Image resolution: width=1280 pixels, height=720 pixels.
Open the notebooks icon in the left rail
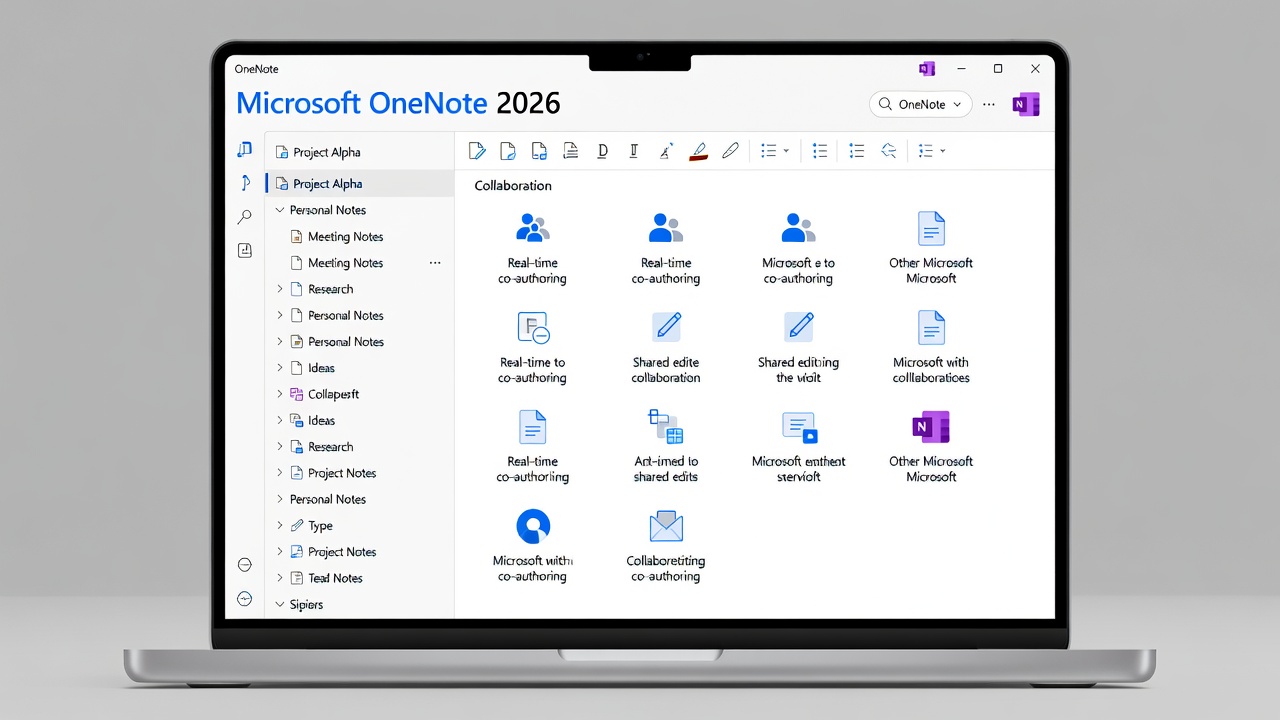[245, 150]
